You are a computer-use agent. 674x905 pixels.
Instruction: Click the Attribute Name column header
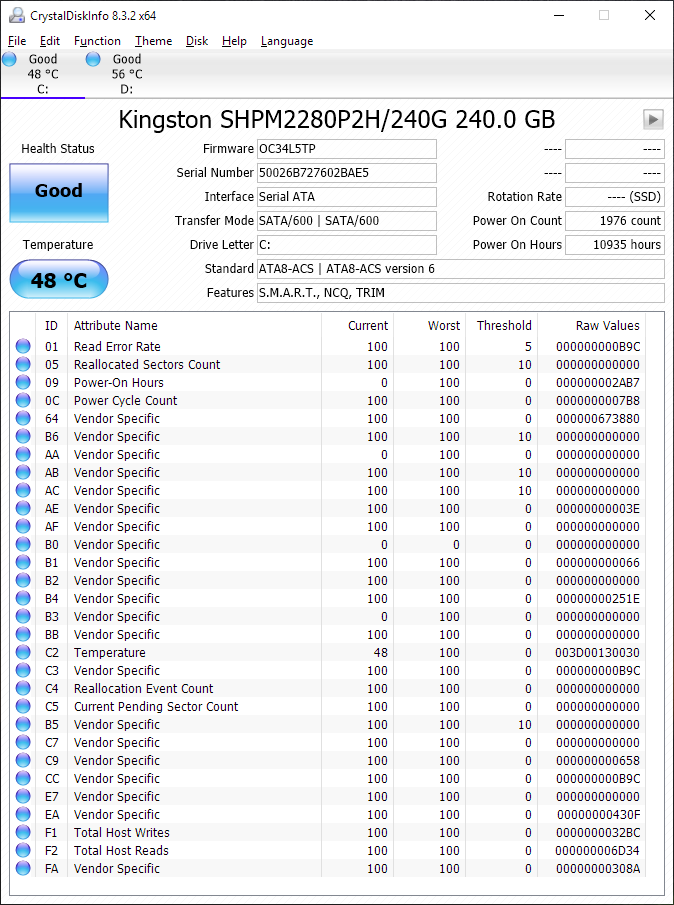pyautogui.click(x=194, y=326)
